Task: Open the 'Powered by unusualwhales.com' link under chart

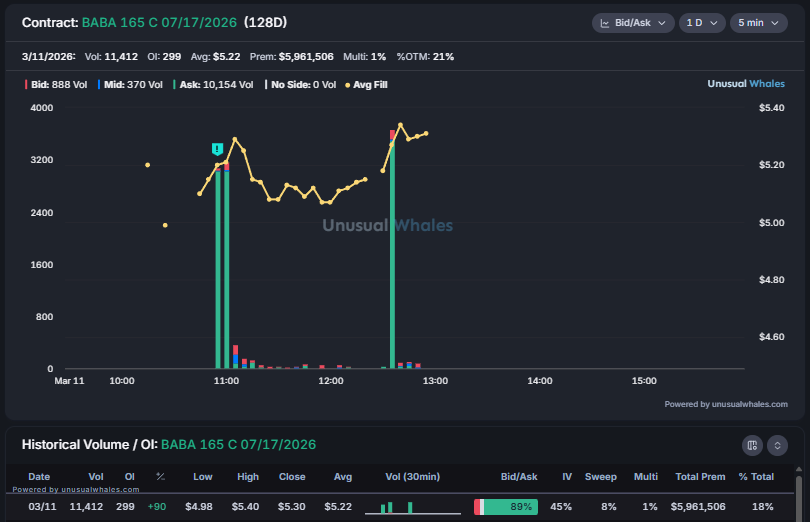Action: pyautogui.click(x=726, y=404)
